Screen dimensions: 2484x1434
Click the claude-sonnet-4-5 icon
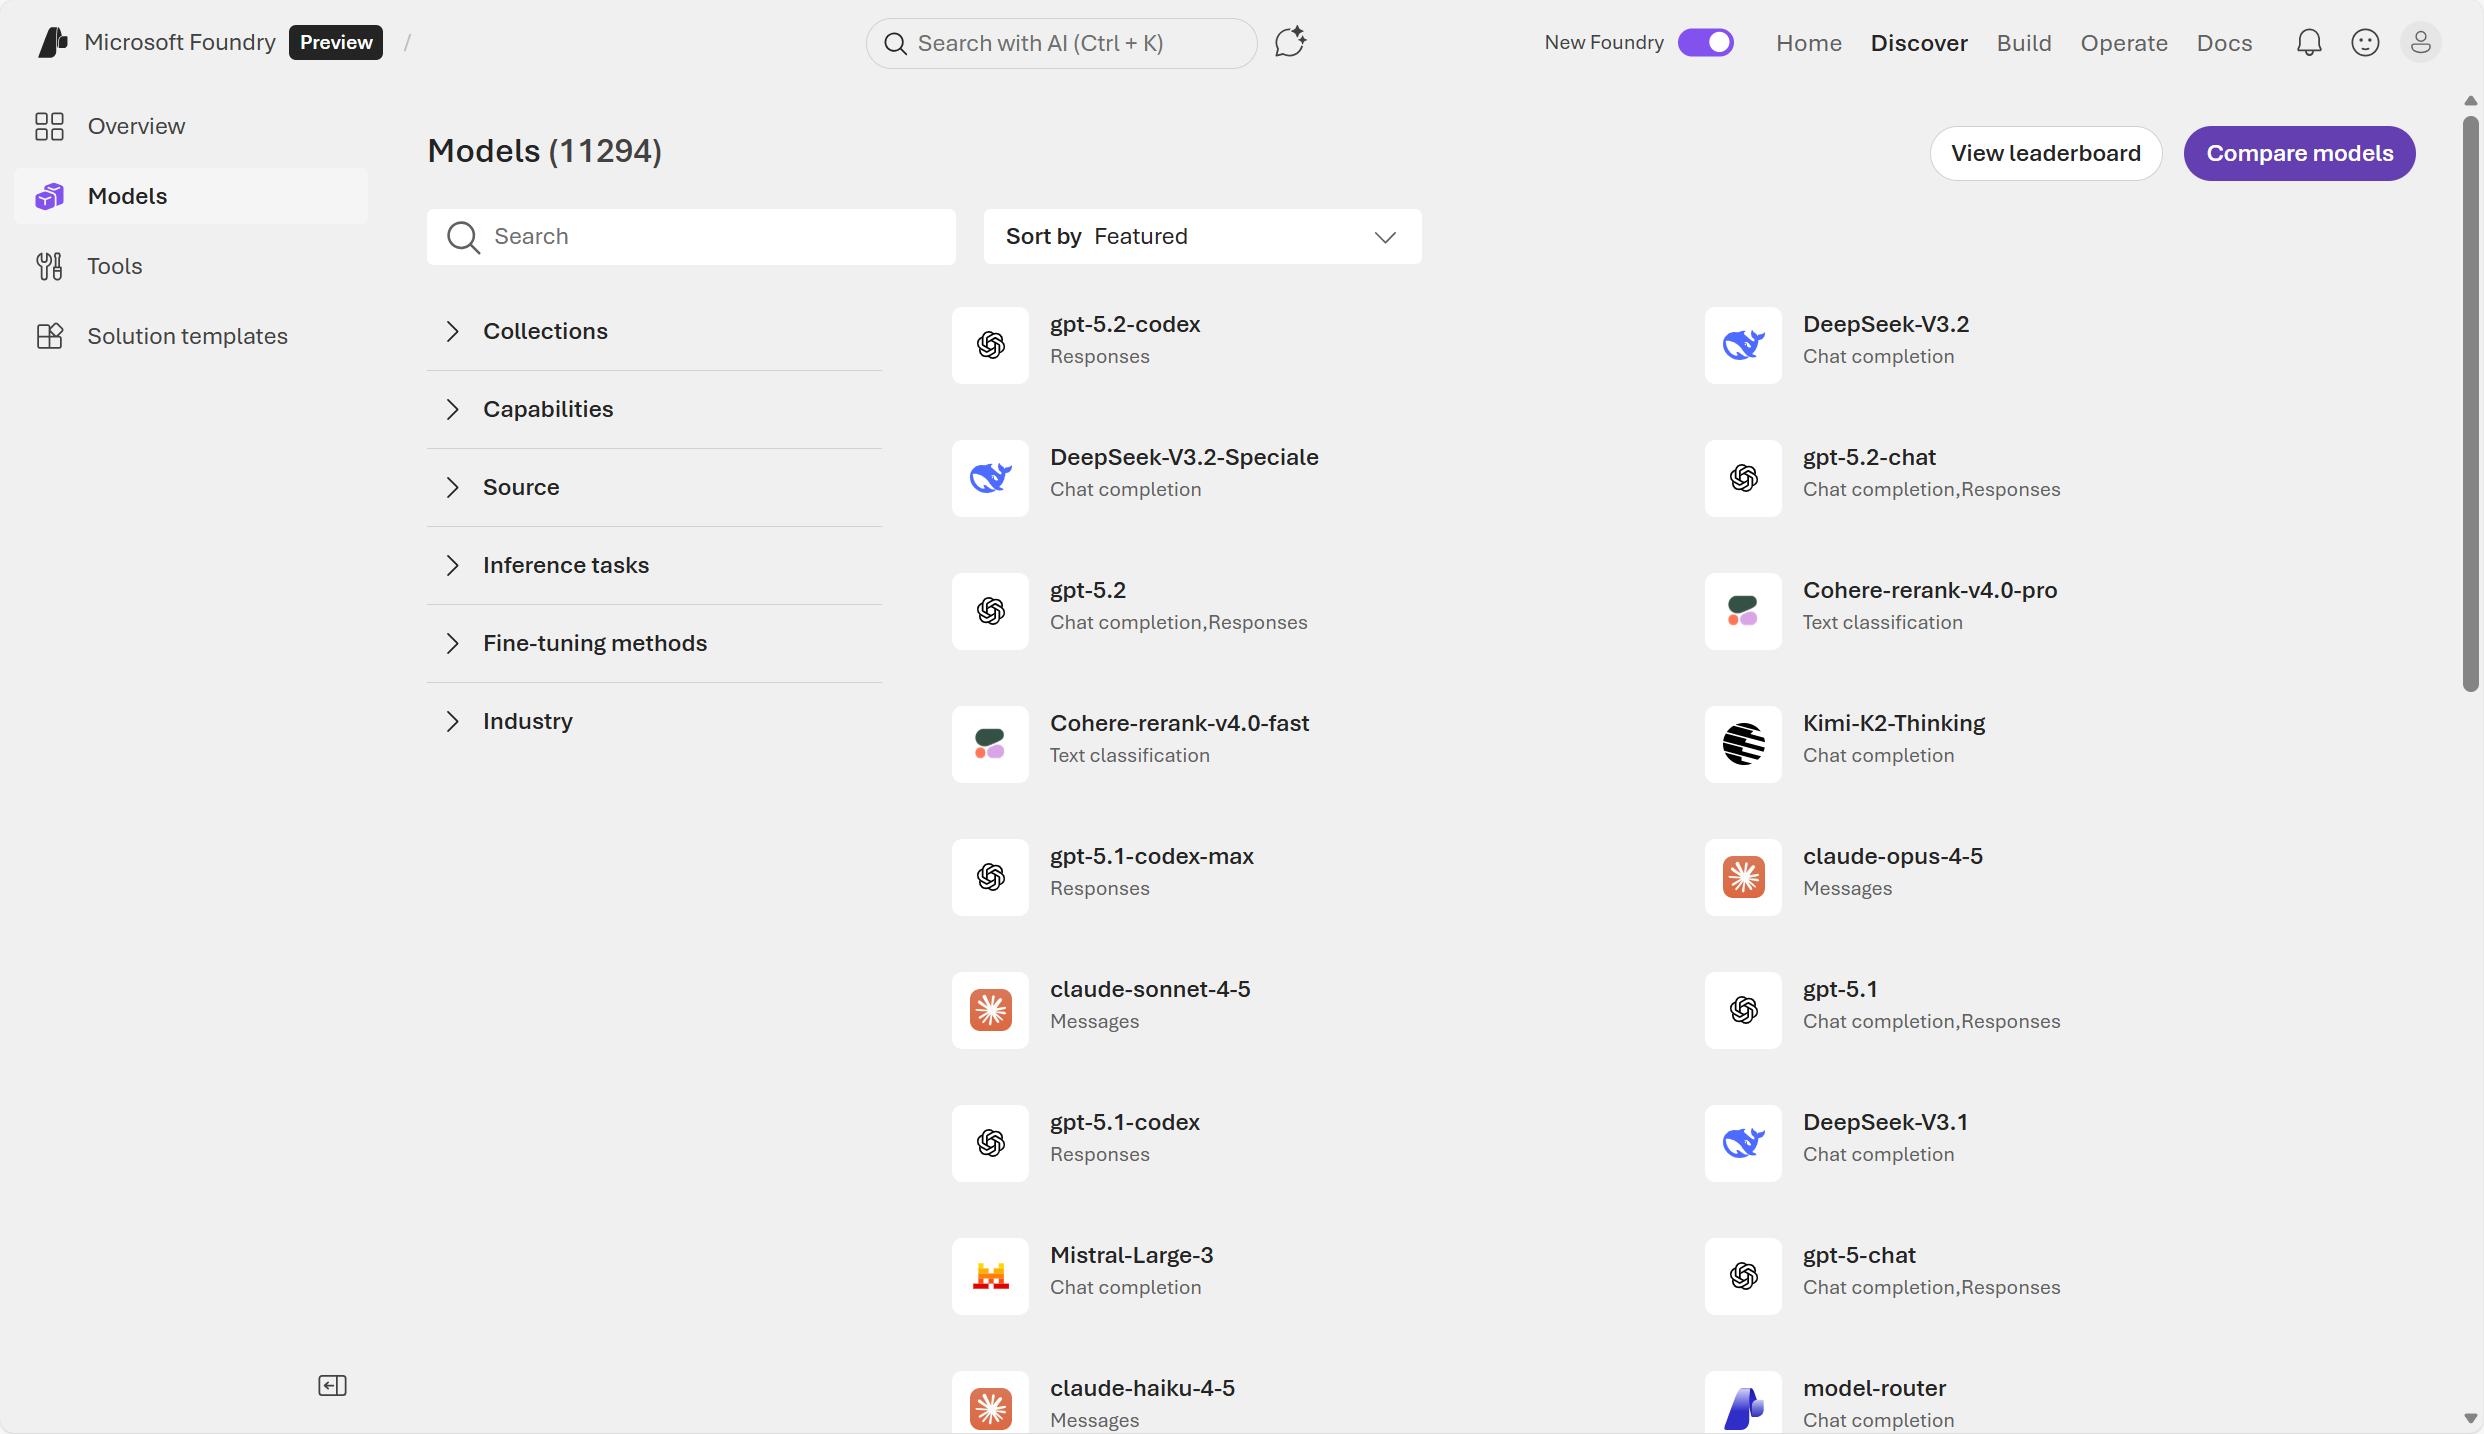pos(990,1010)
